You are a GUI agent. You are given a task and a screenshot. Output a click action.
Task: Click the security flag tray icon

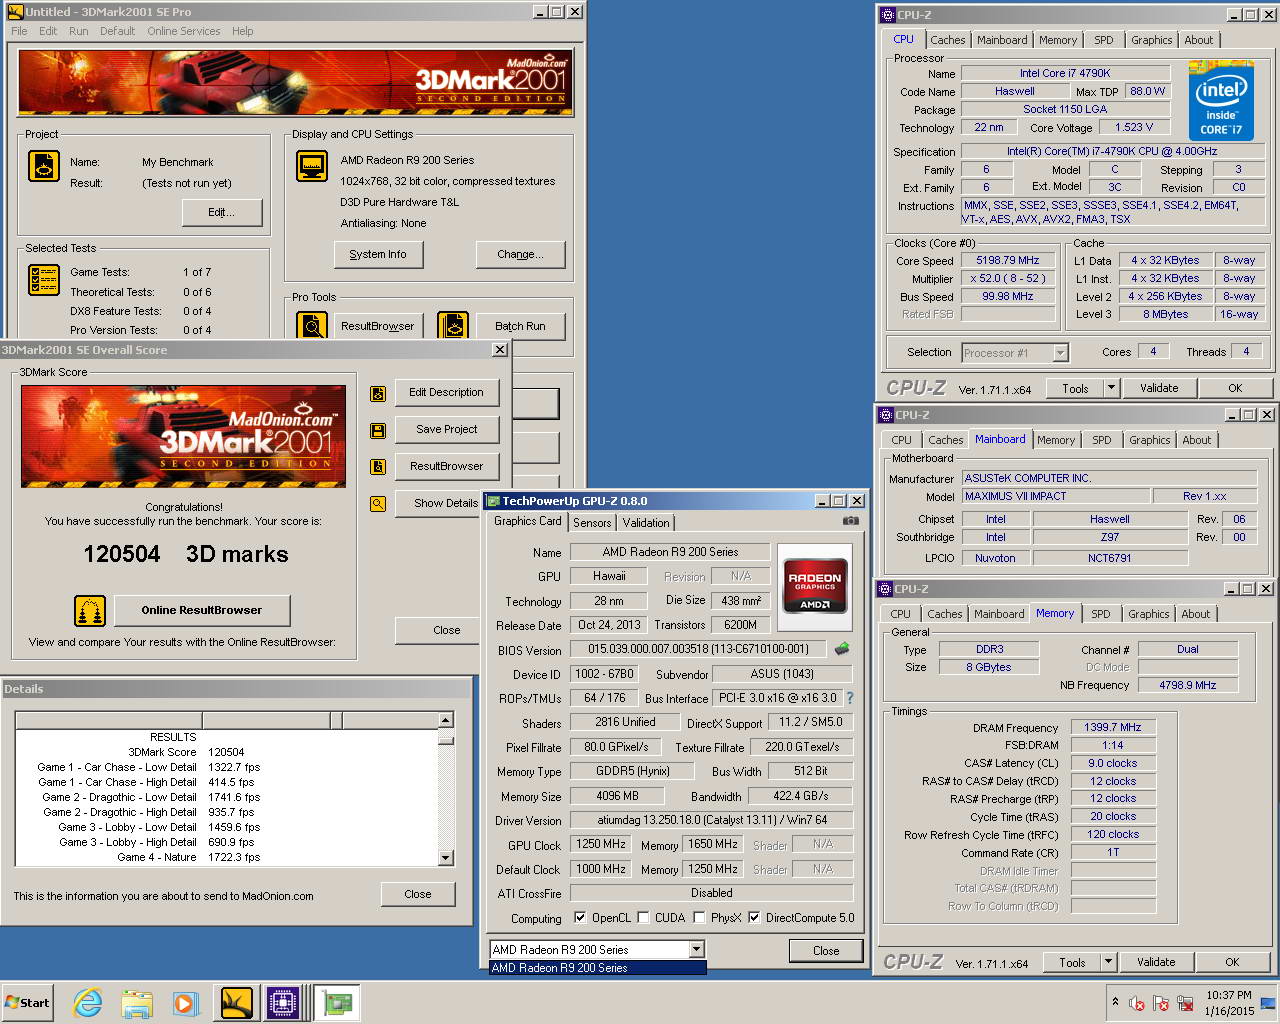pos(1160,1003)
